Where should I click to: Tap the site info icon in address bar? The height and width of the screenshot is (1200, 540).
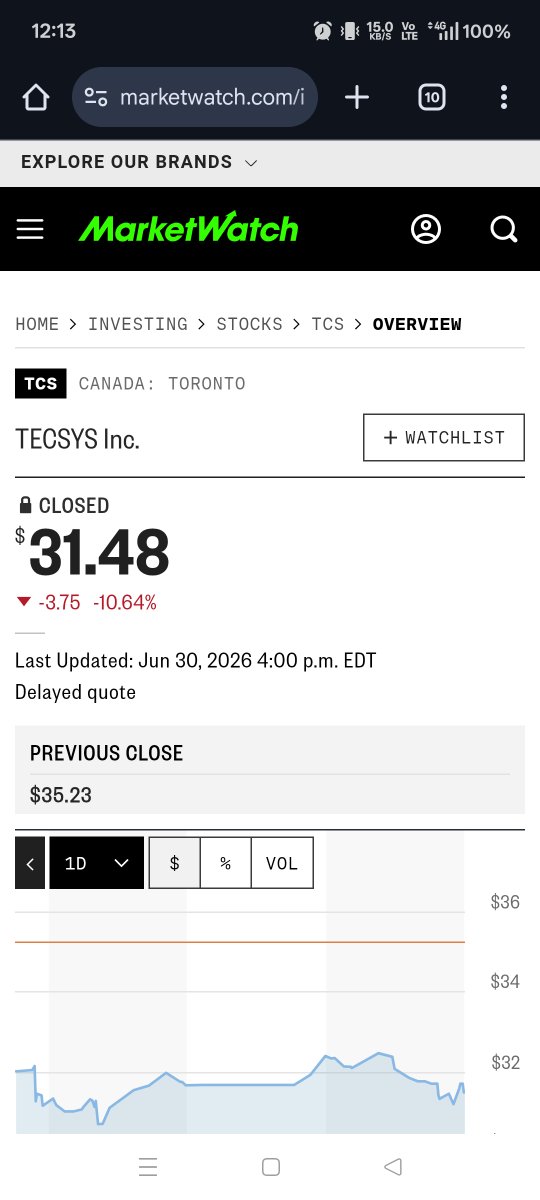tap(96, 97)
